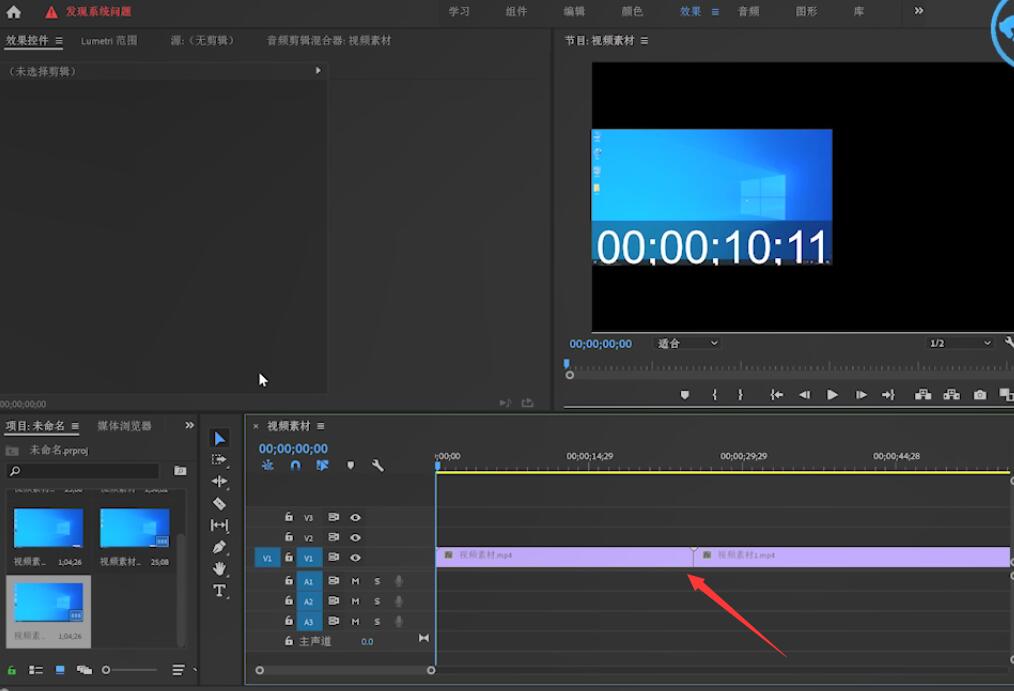Screen dimensions: 1014x691
Task: Toggle V2 track visibility eye
Action: (x=355, y=538)
